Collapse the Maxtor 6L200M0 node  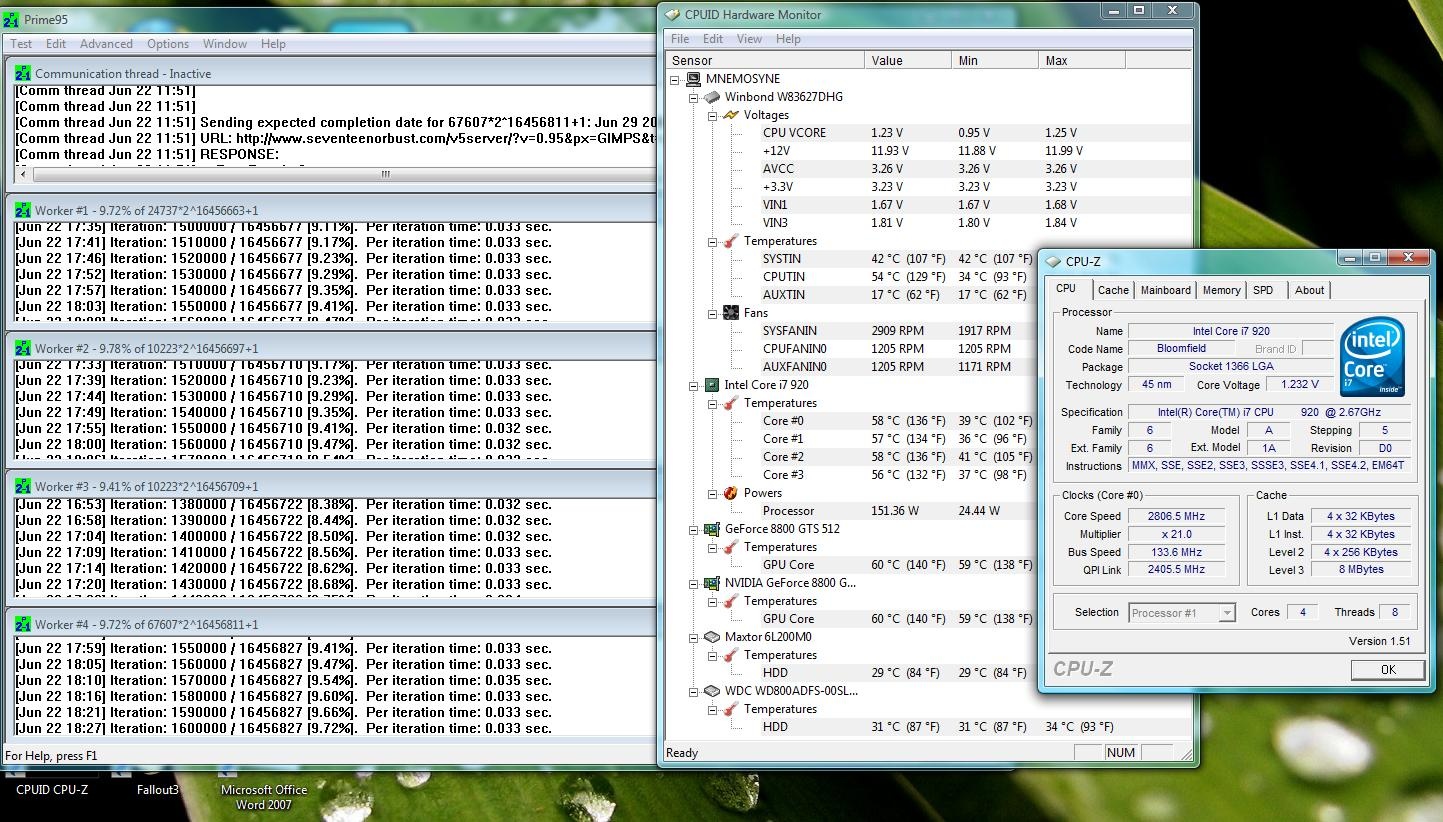[695, 637]
